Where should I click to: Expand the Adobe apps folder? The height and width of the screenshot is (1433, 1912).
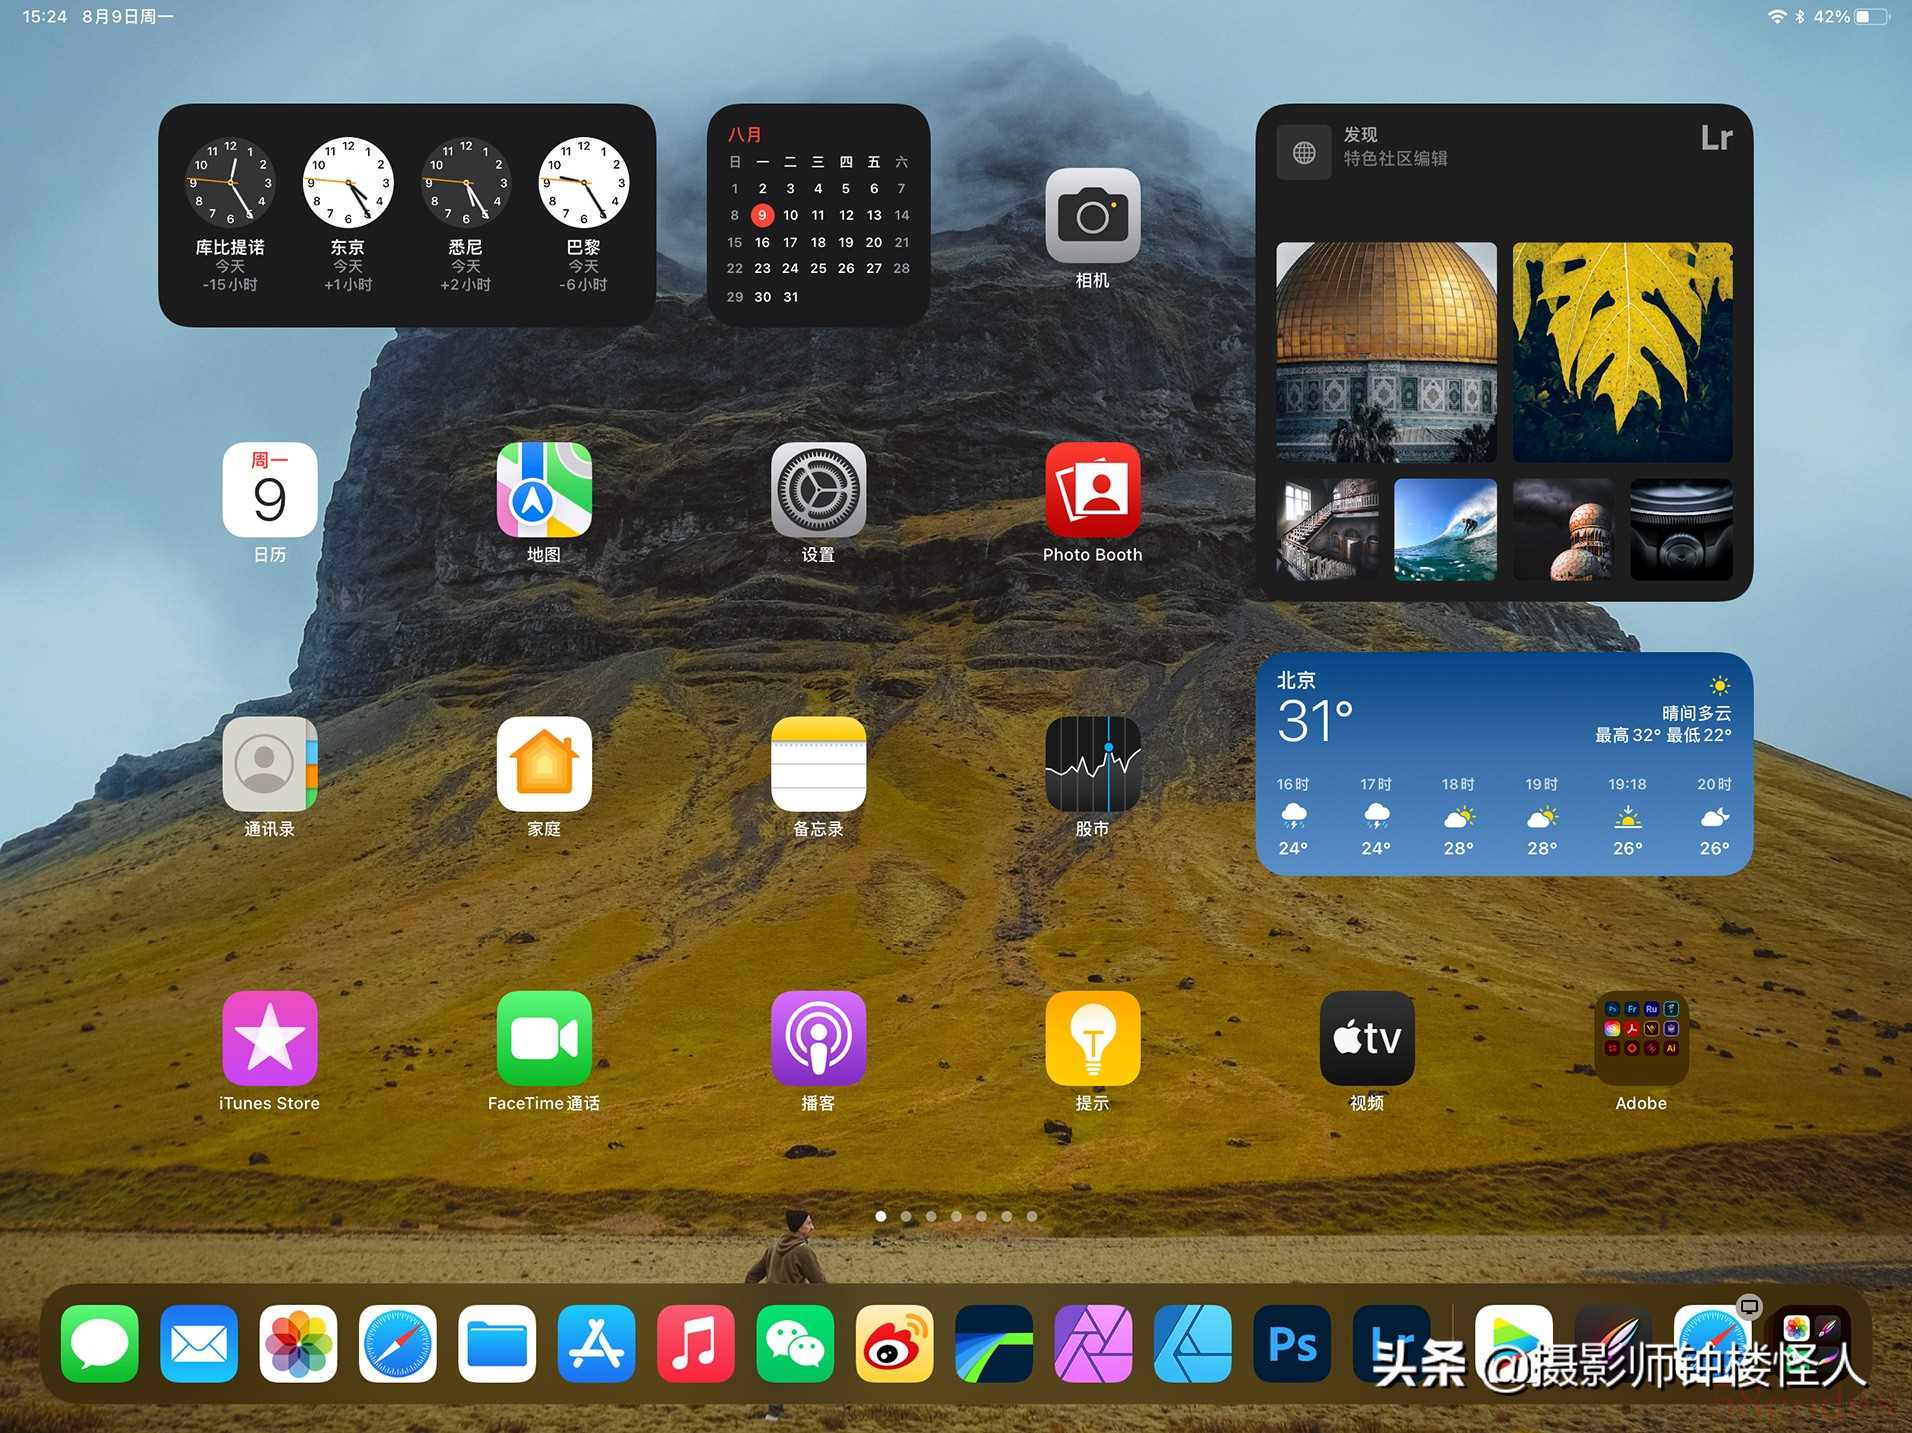1640,1038
